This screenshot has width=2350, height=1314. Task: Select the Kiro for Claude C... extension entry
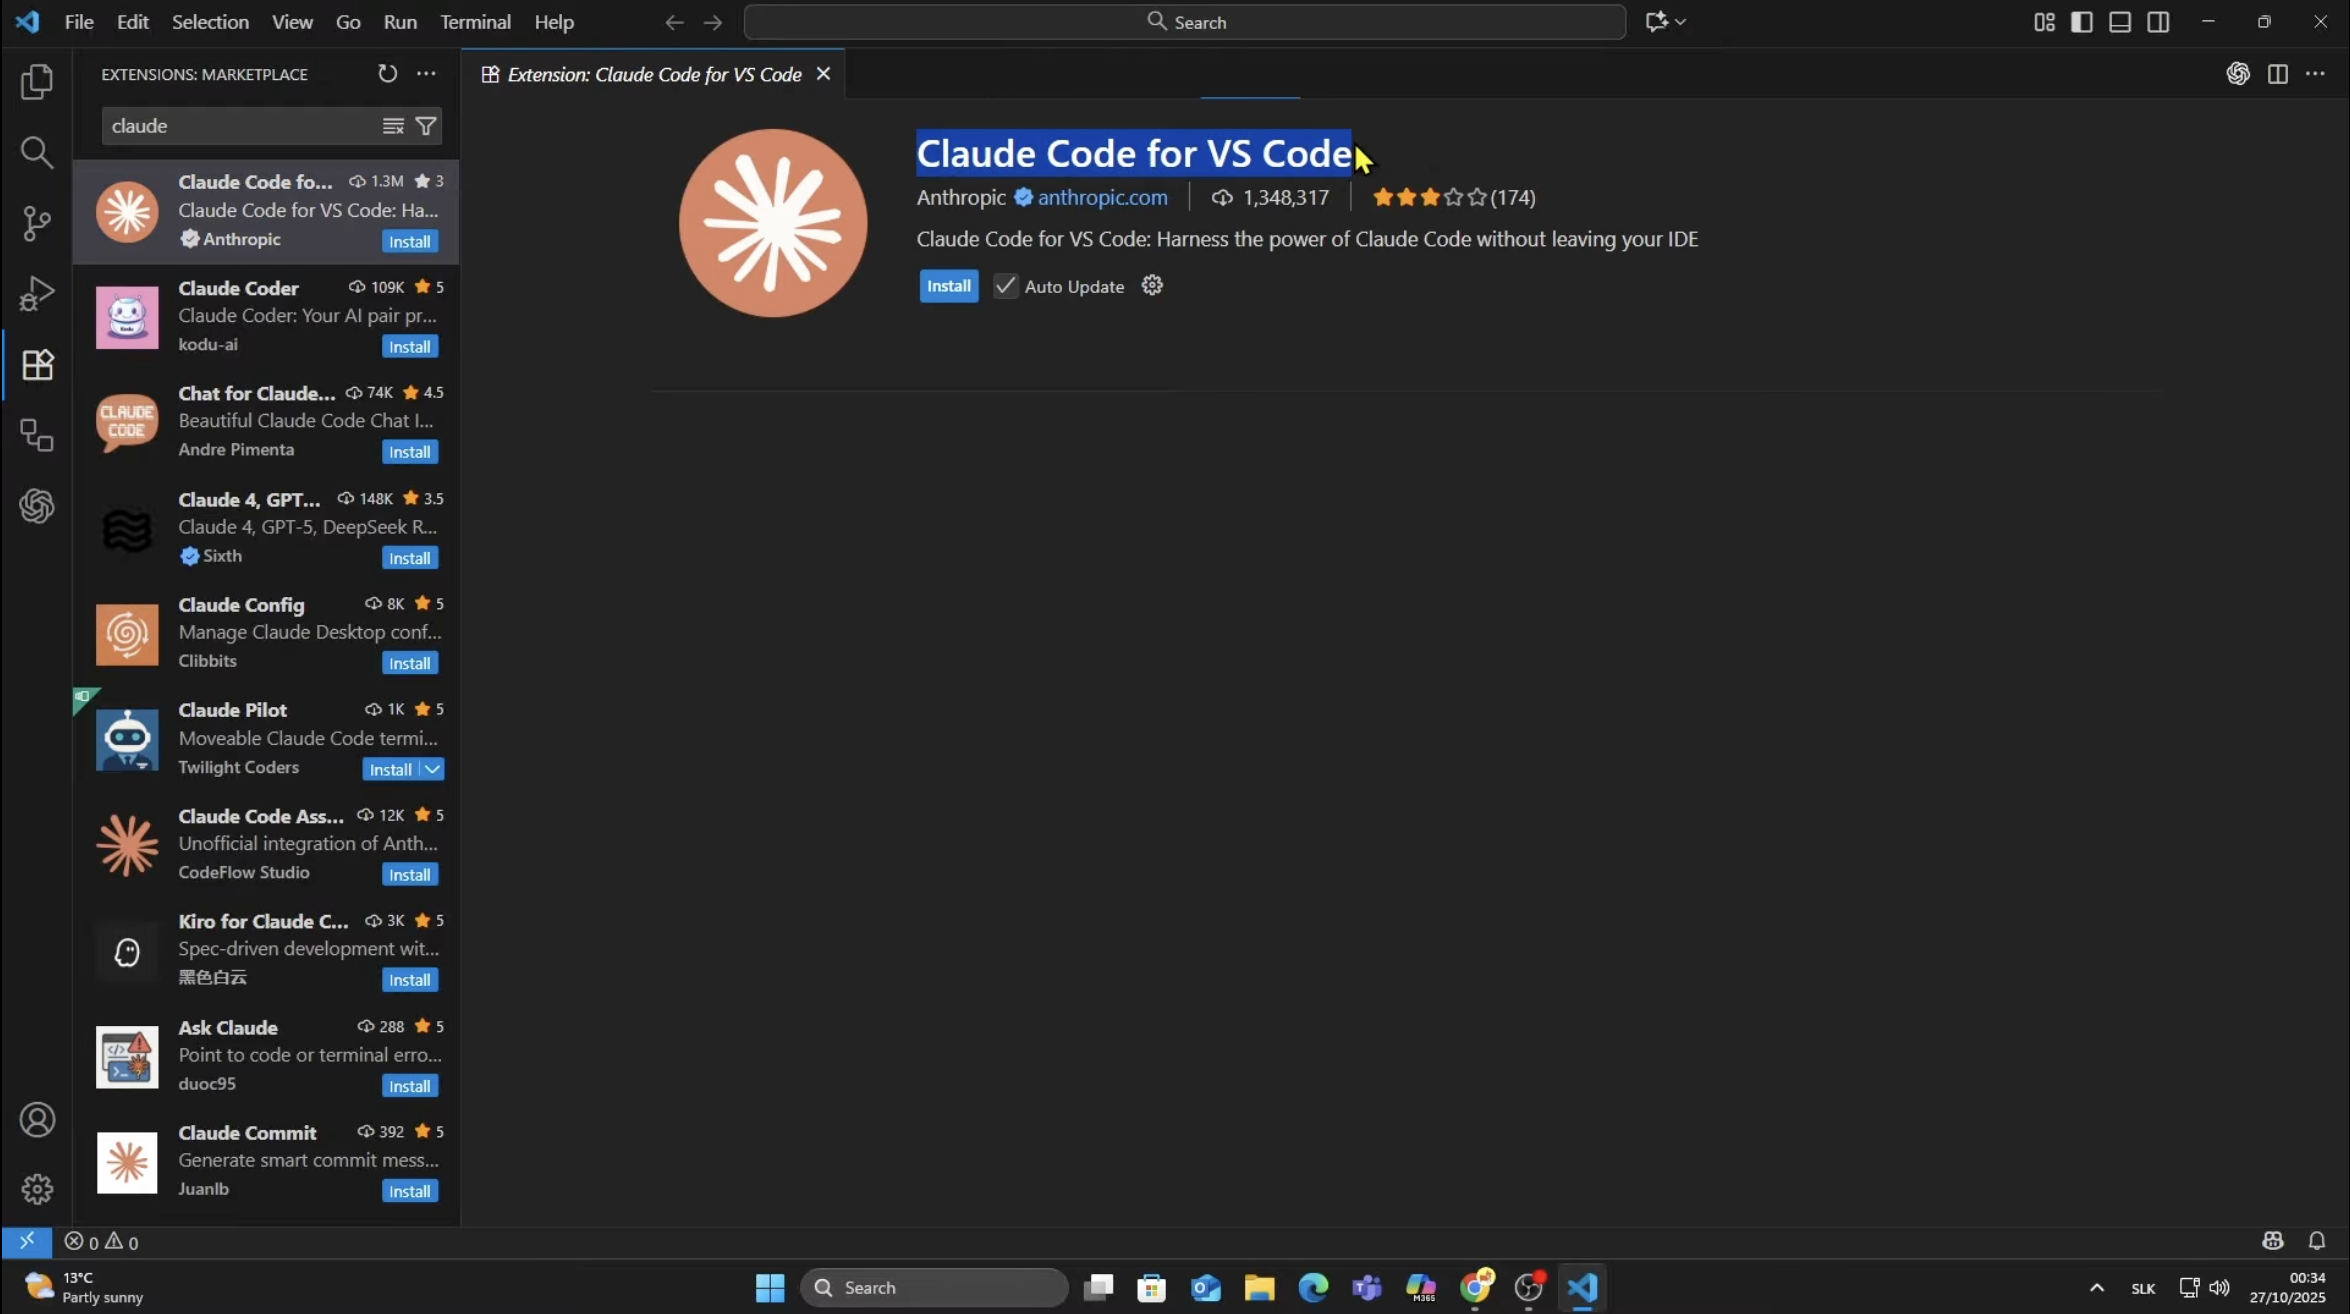tap(266, 950)
